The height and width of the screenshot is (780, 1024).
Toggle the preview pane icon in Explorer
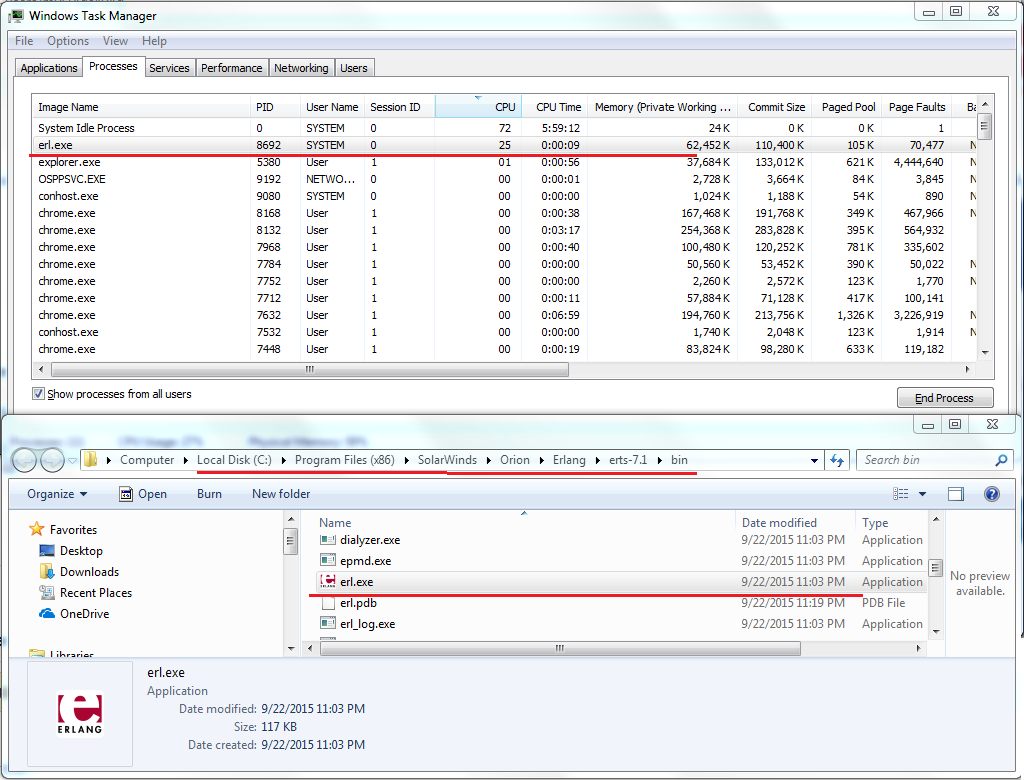pos(955,494)
